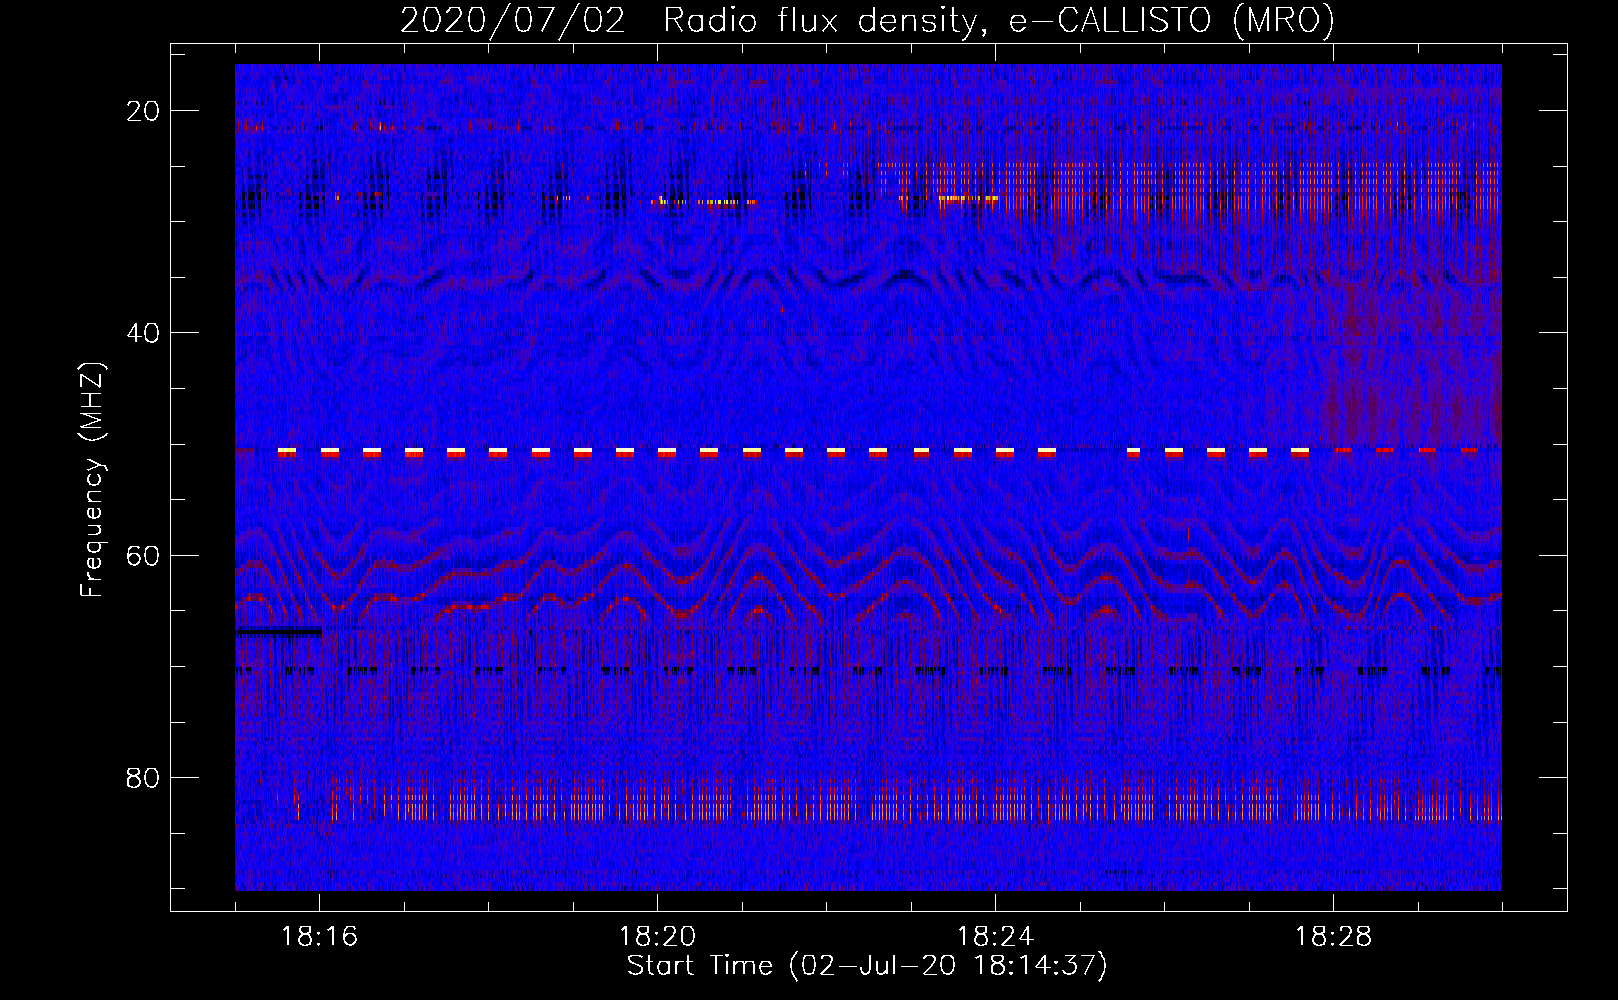Click the 'Frequency (MHZ)' axis label
The image size is (1618, 1000).
click(x=92, y=480)
